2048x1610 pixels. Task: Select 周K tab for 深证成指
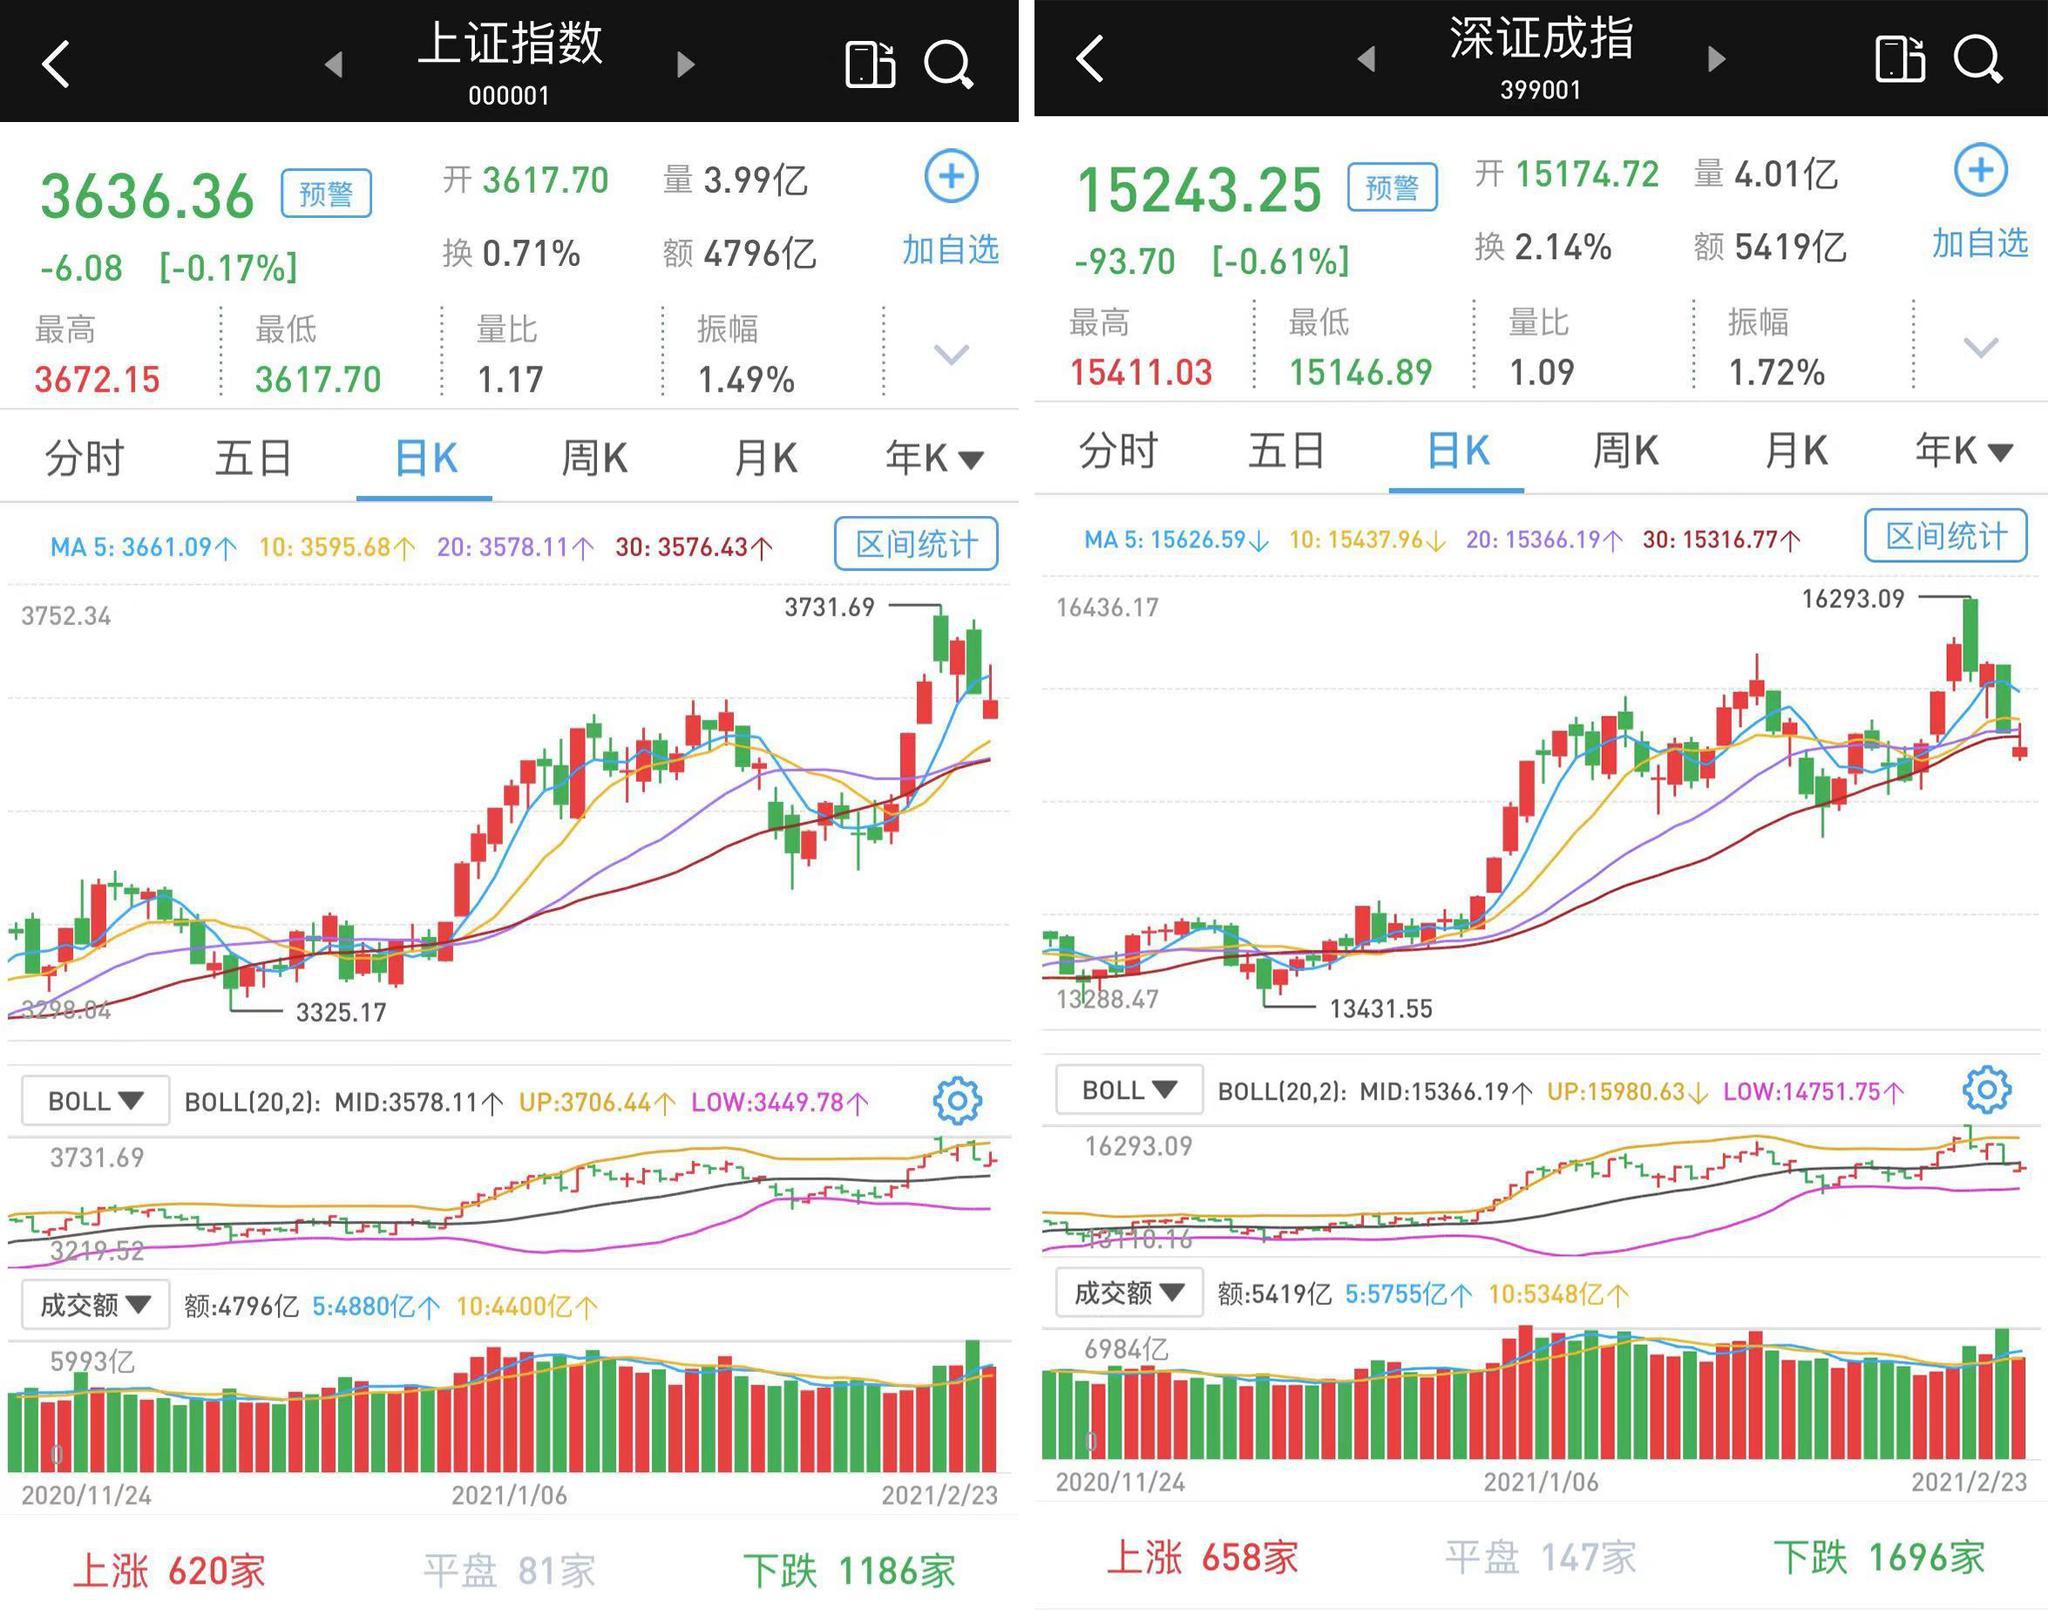coord(1626,451)
